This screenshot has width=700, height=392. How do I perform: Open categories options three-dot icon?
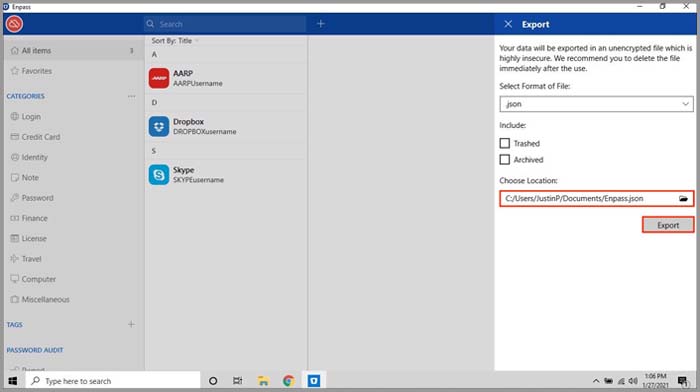coord(131,96)
